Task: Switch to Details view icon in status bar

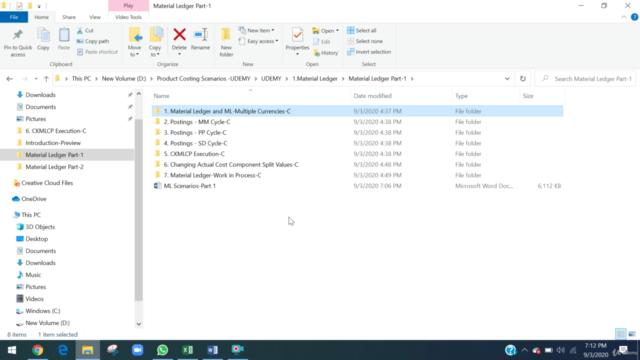Action: [x=620, y=334]
